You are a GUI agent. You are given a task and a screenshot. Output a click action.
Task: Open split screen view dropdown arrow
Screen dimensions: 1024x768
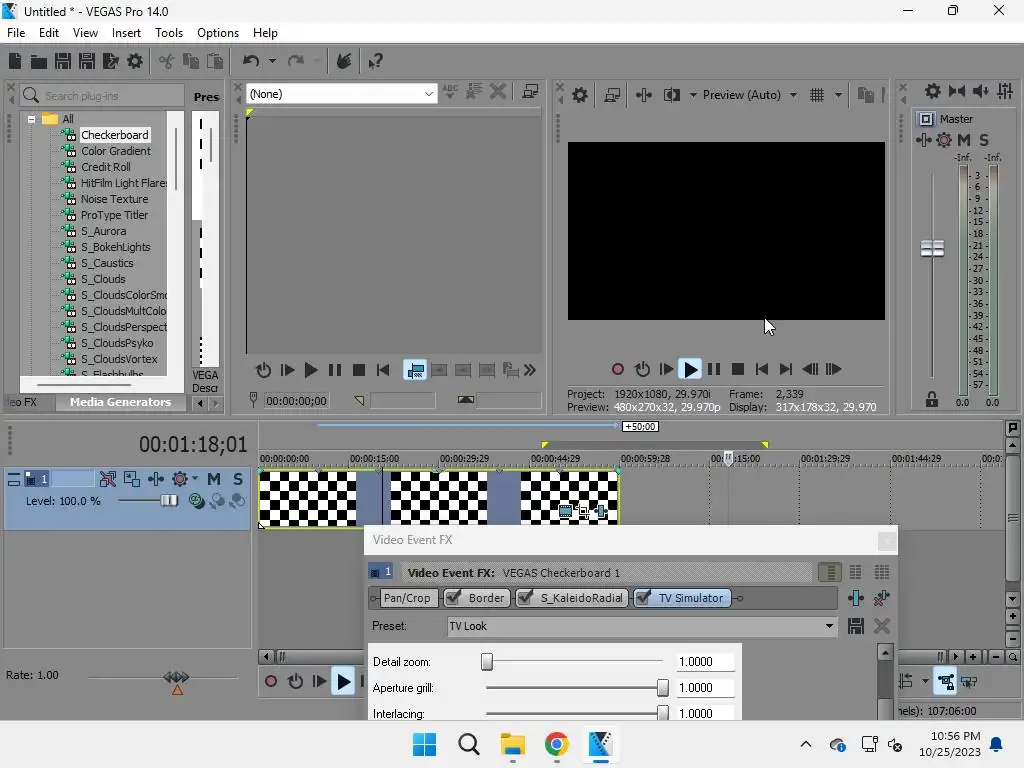(x=693, y=95)
